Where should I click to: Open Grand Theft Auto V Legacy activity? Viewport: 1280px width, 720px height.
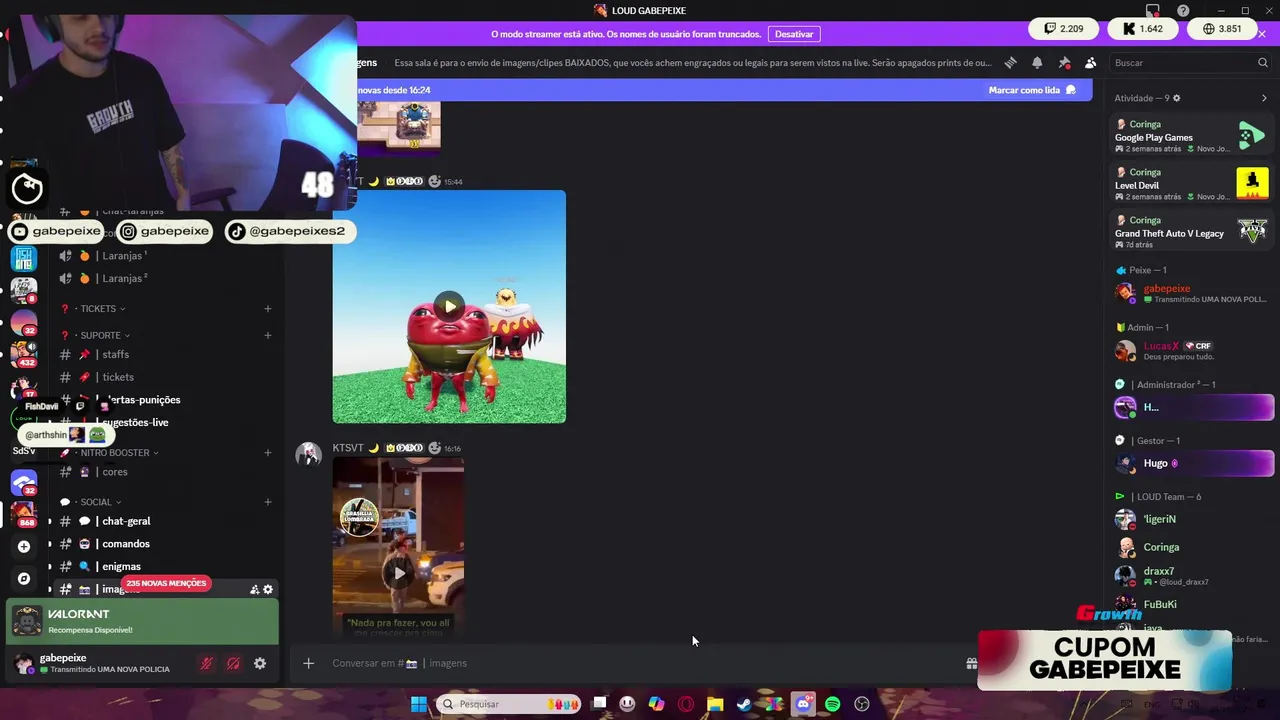point(1192,232)
